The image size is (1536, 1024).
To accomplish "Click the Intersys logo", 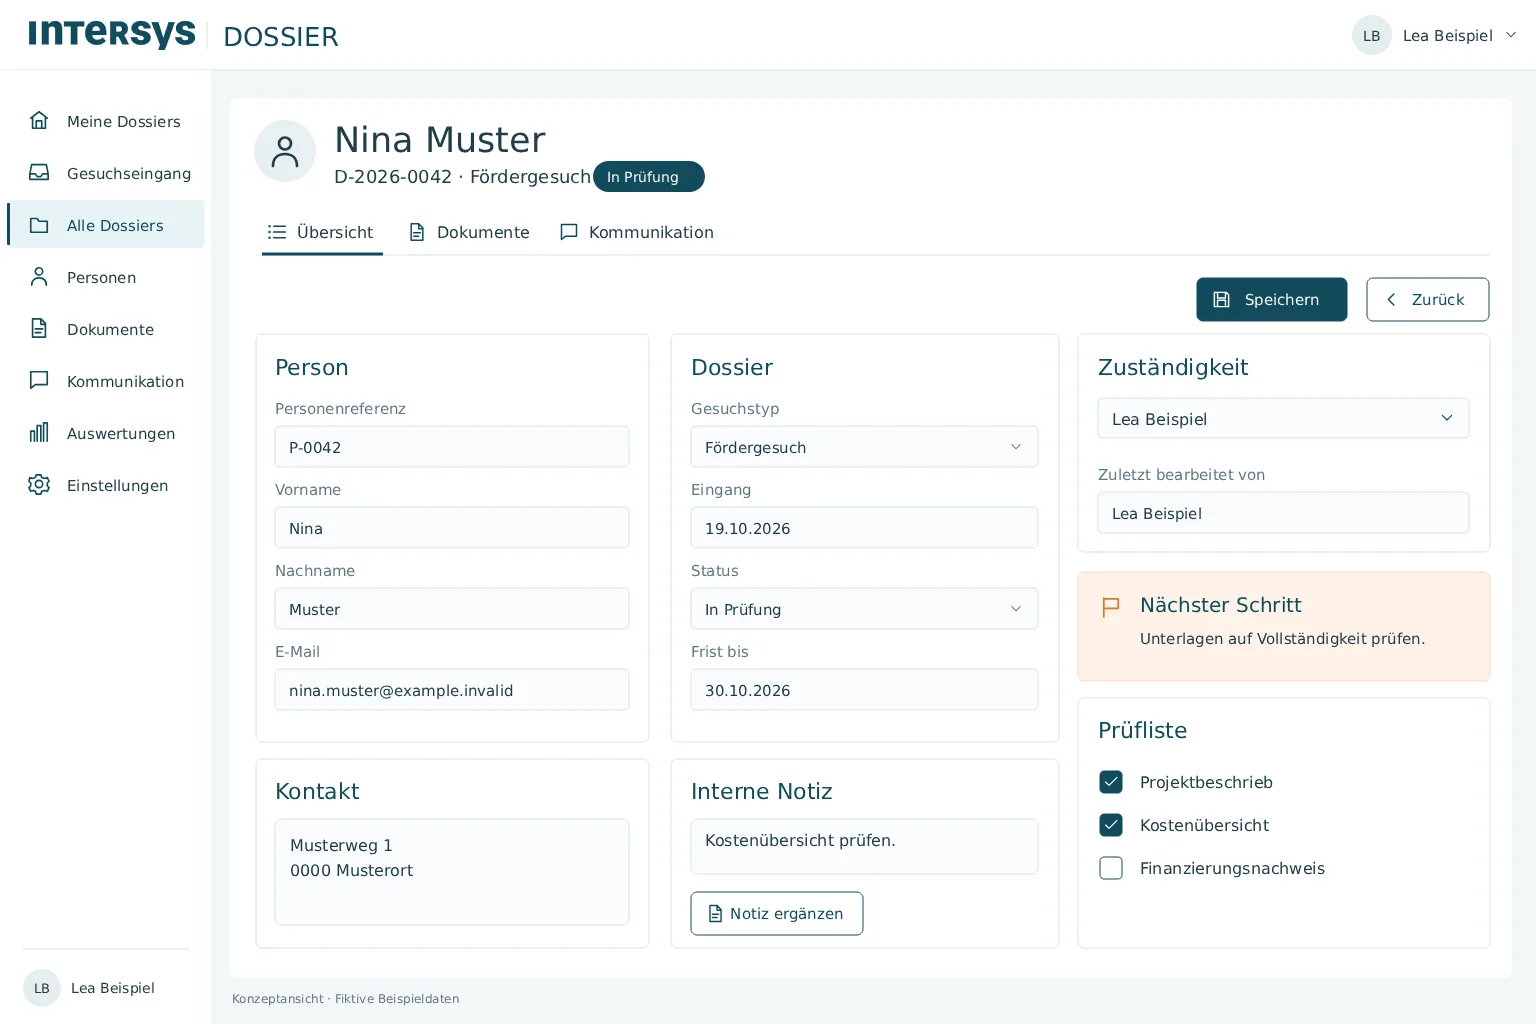I will (x=112, y=34).
